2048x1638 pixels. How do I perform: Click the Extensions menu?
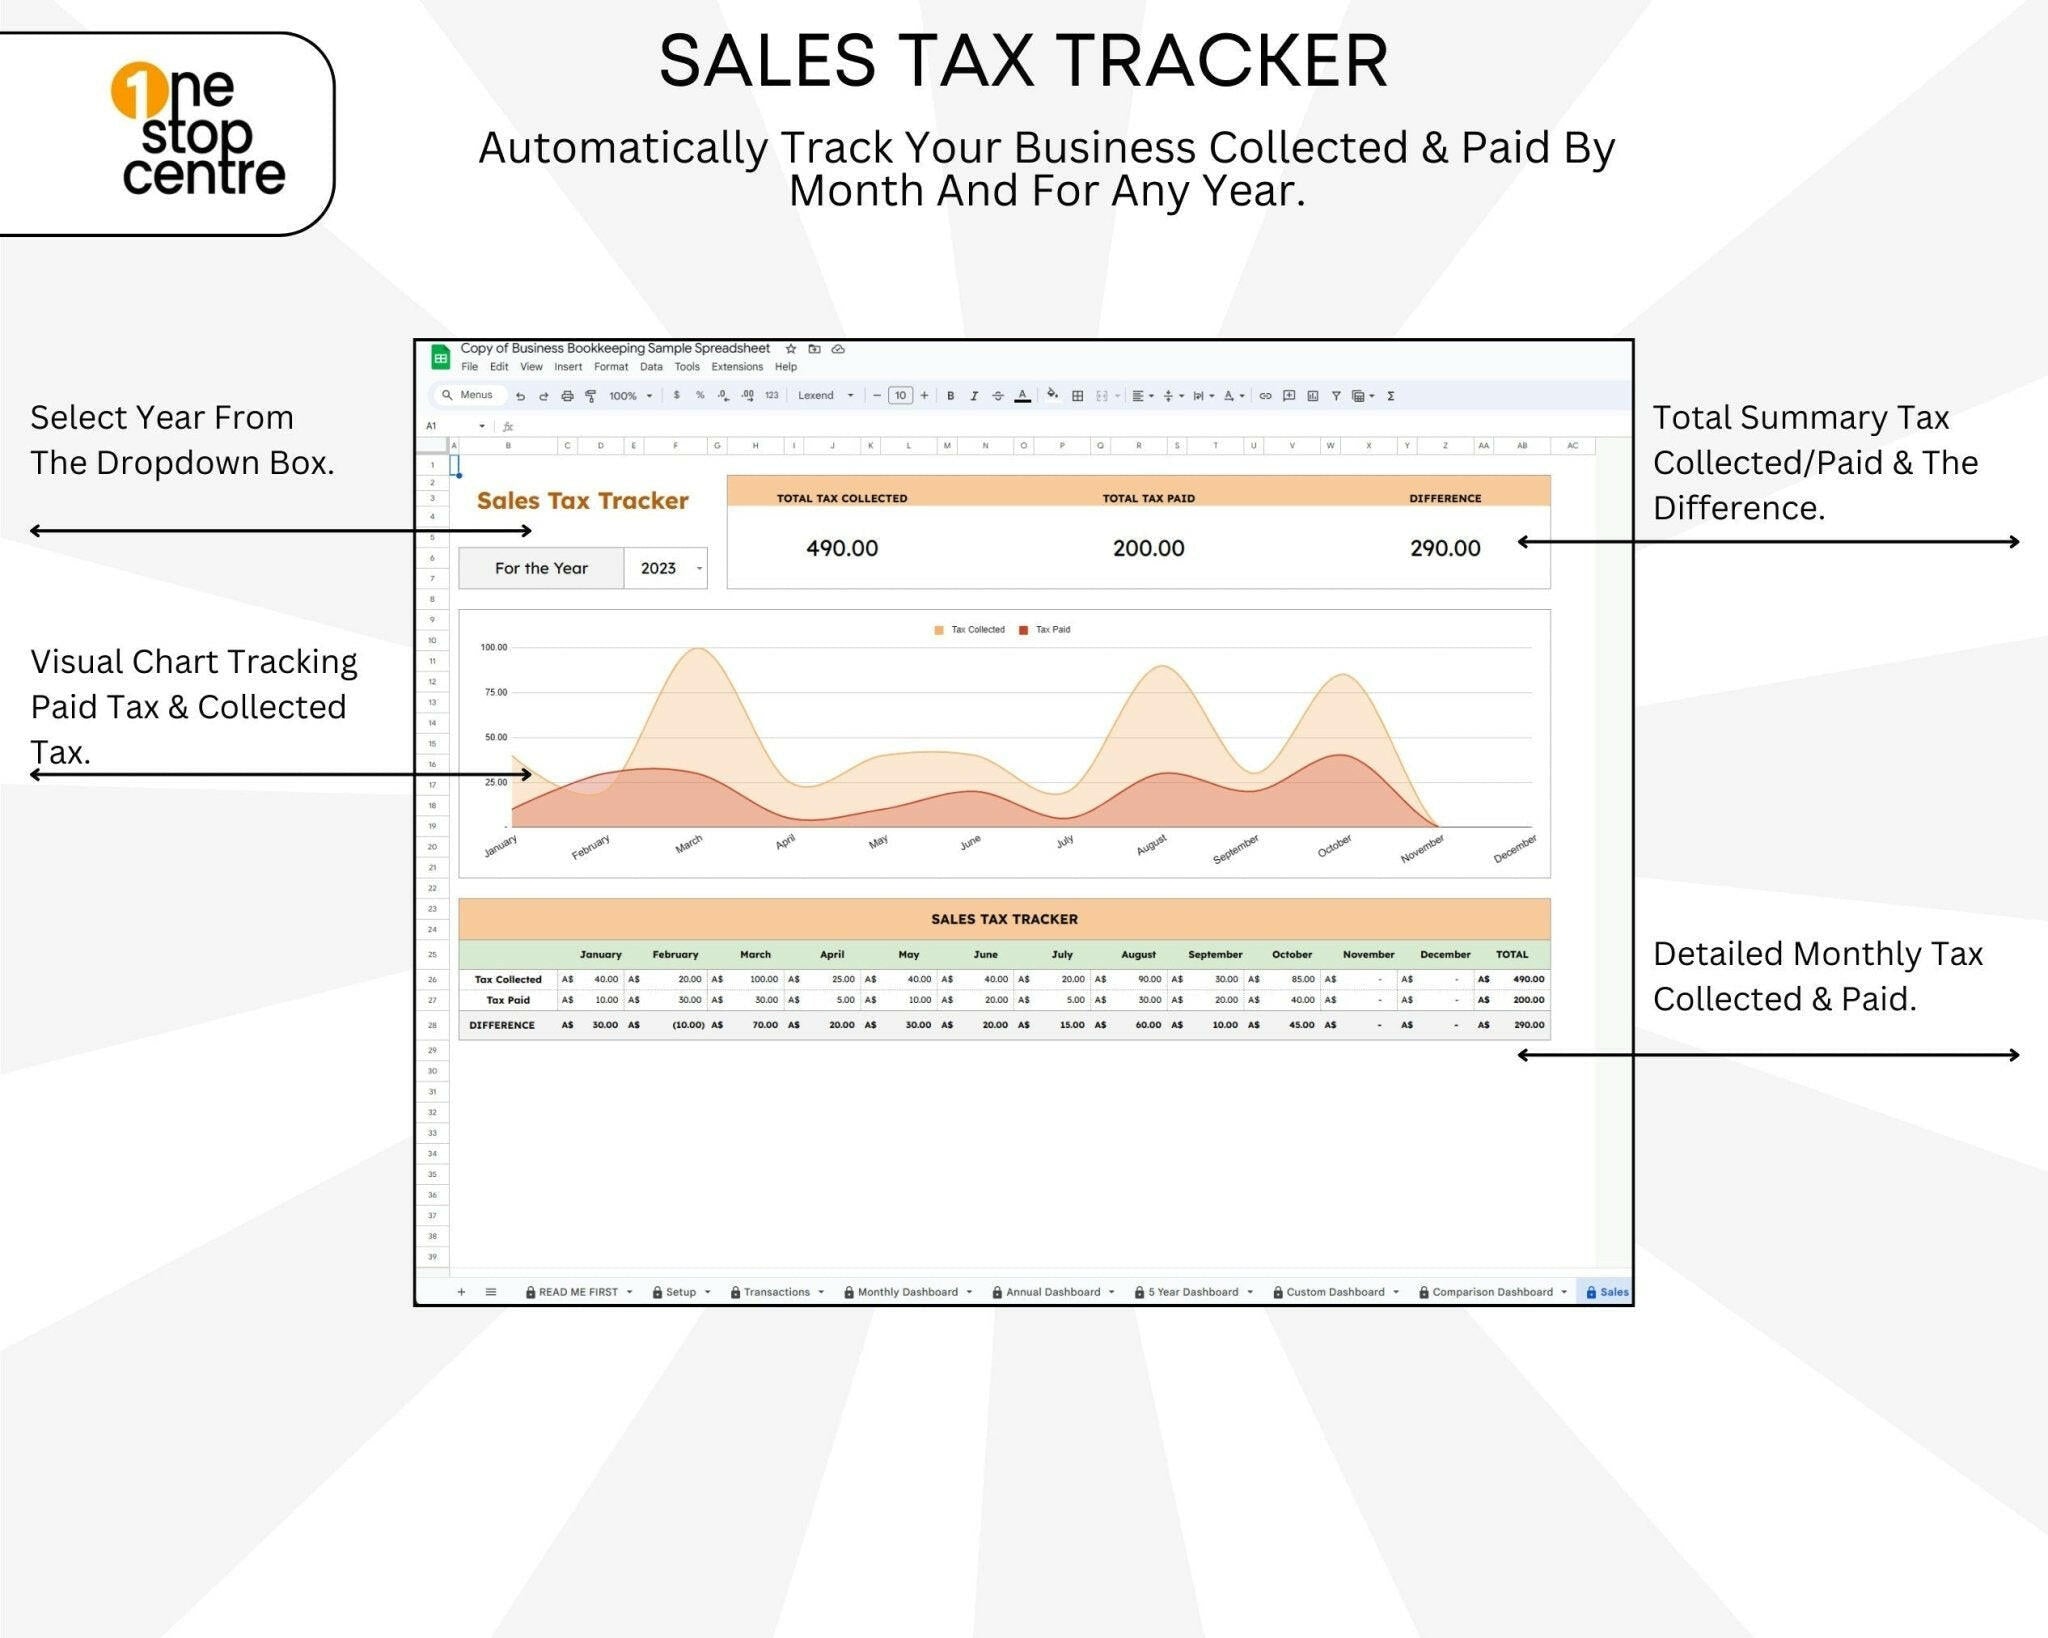pyautogui.click(x=737, y=367)
